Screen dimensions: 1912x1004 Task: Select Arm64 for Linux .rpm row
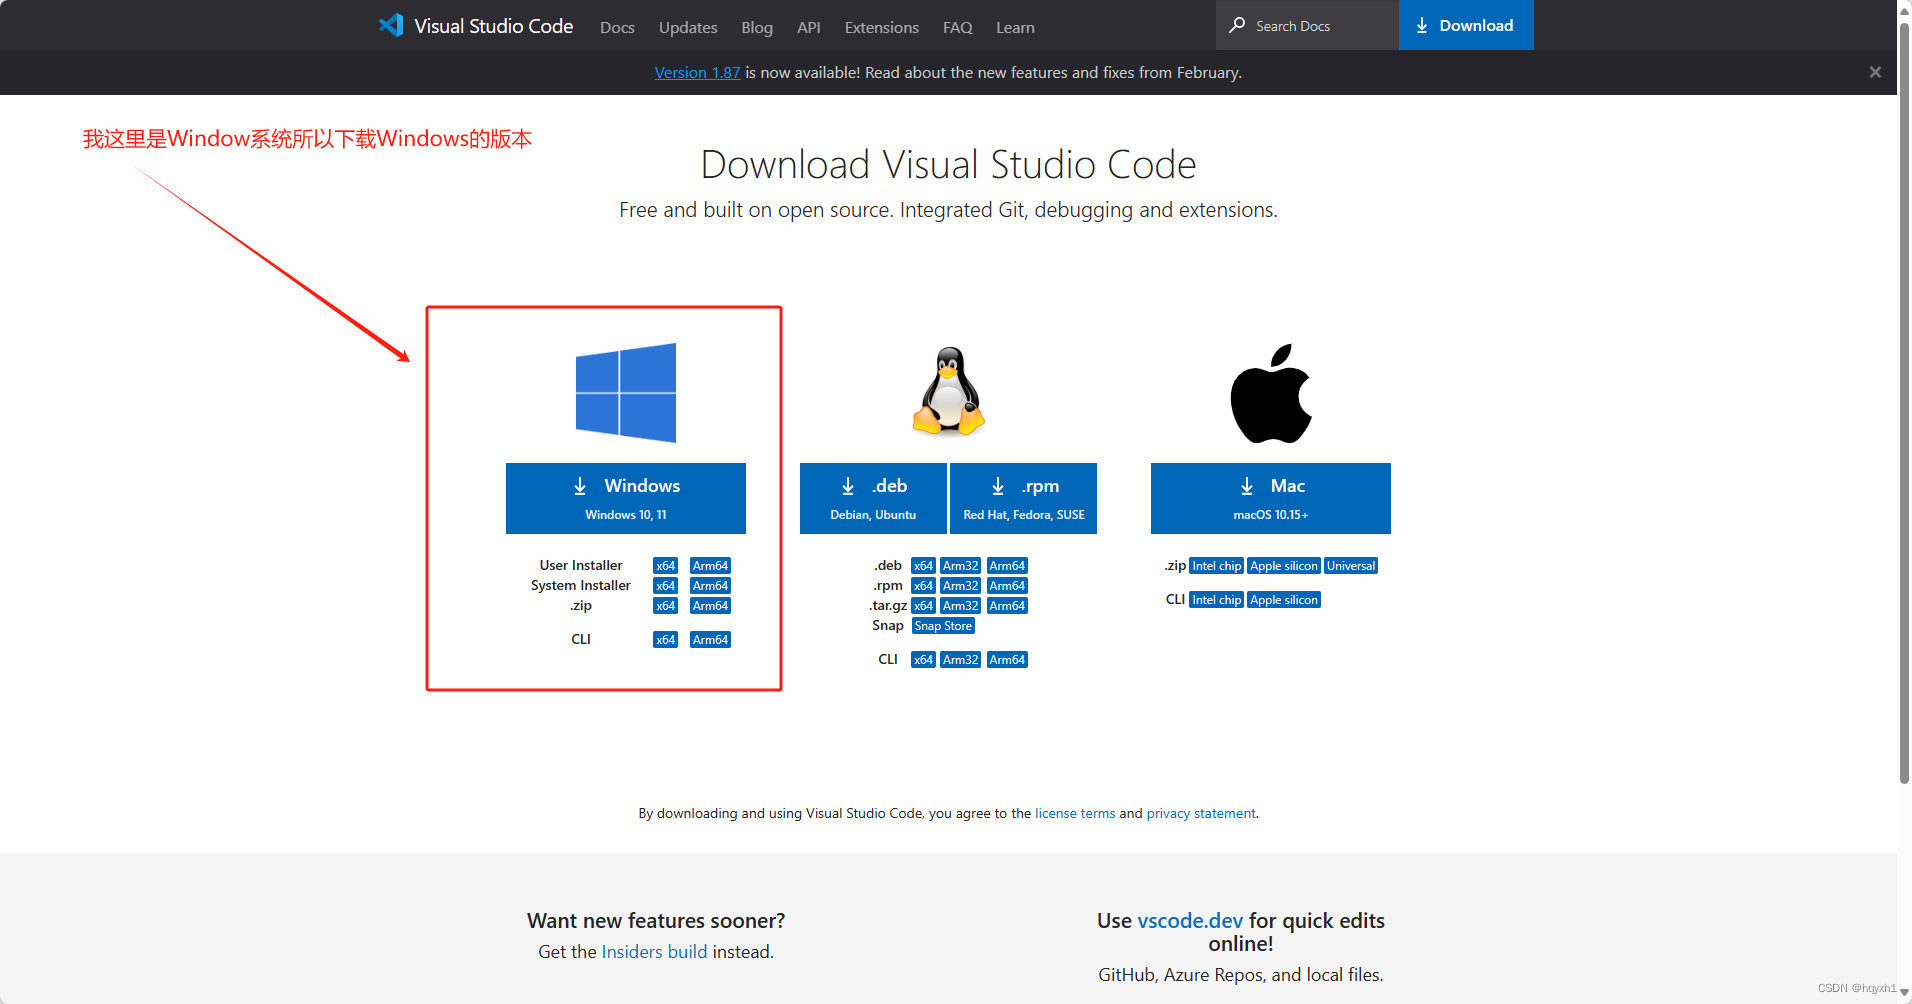(x=1007, y=586)
